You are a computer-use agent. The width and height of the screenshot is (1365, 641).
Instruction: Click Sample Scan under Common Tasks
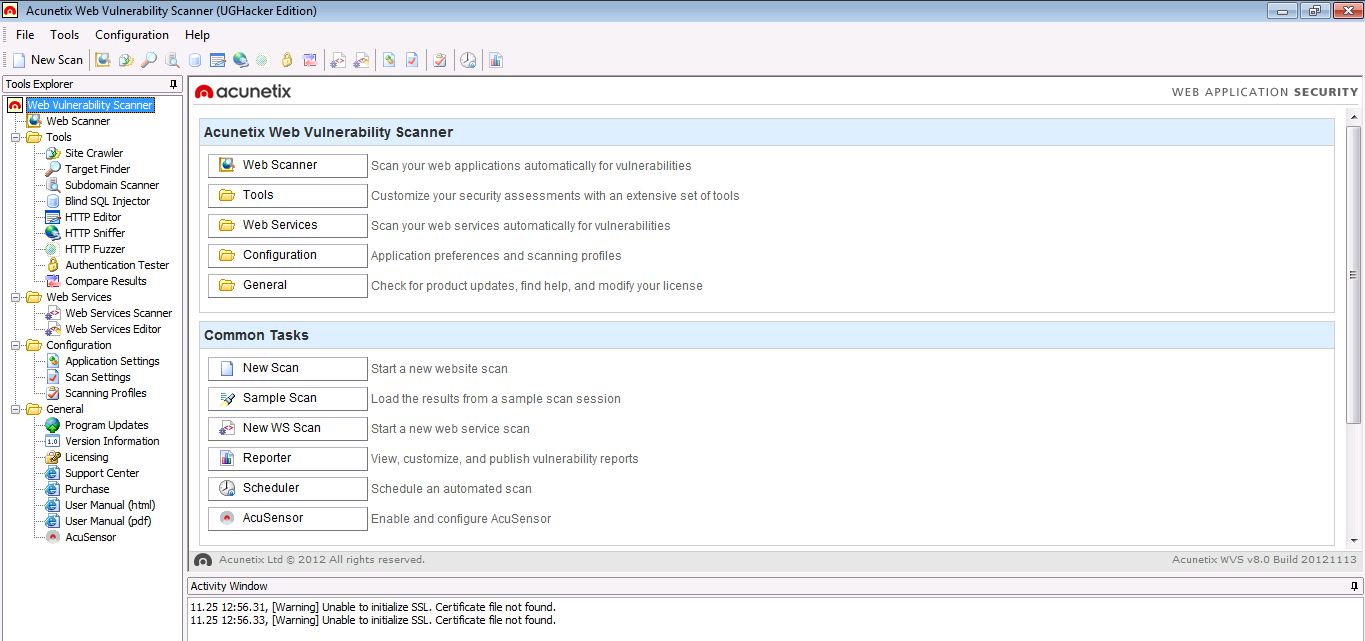(288, 399)
